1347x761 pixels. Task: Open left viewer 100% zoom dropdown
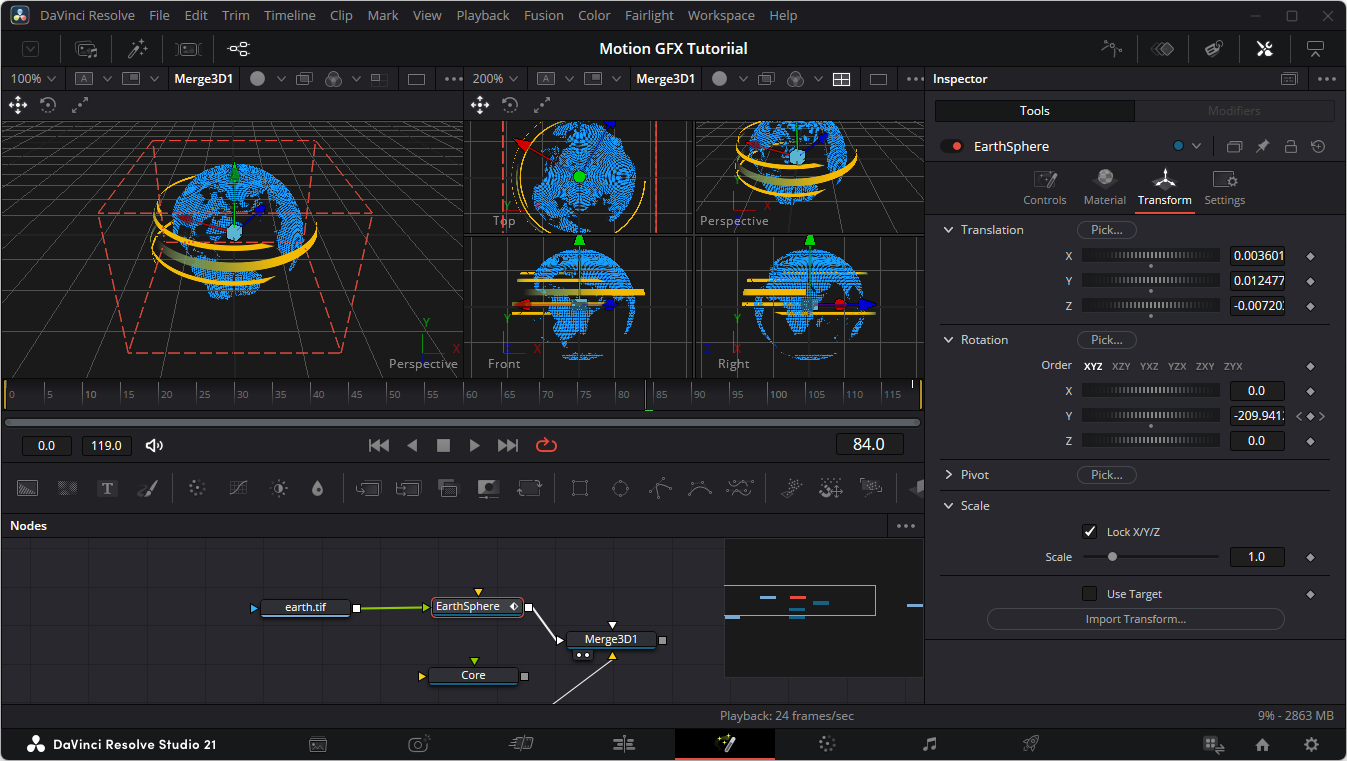35,79
